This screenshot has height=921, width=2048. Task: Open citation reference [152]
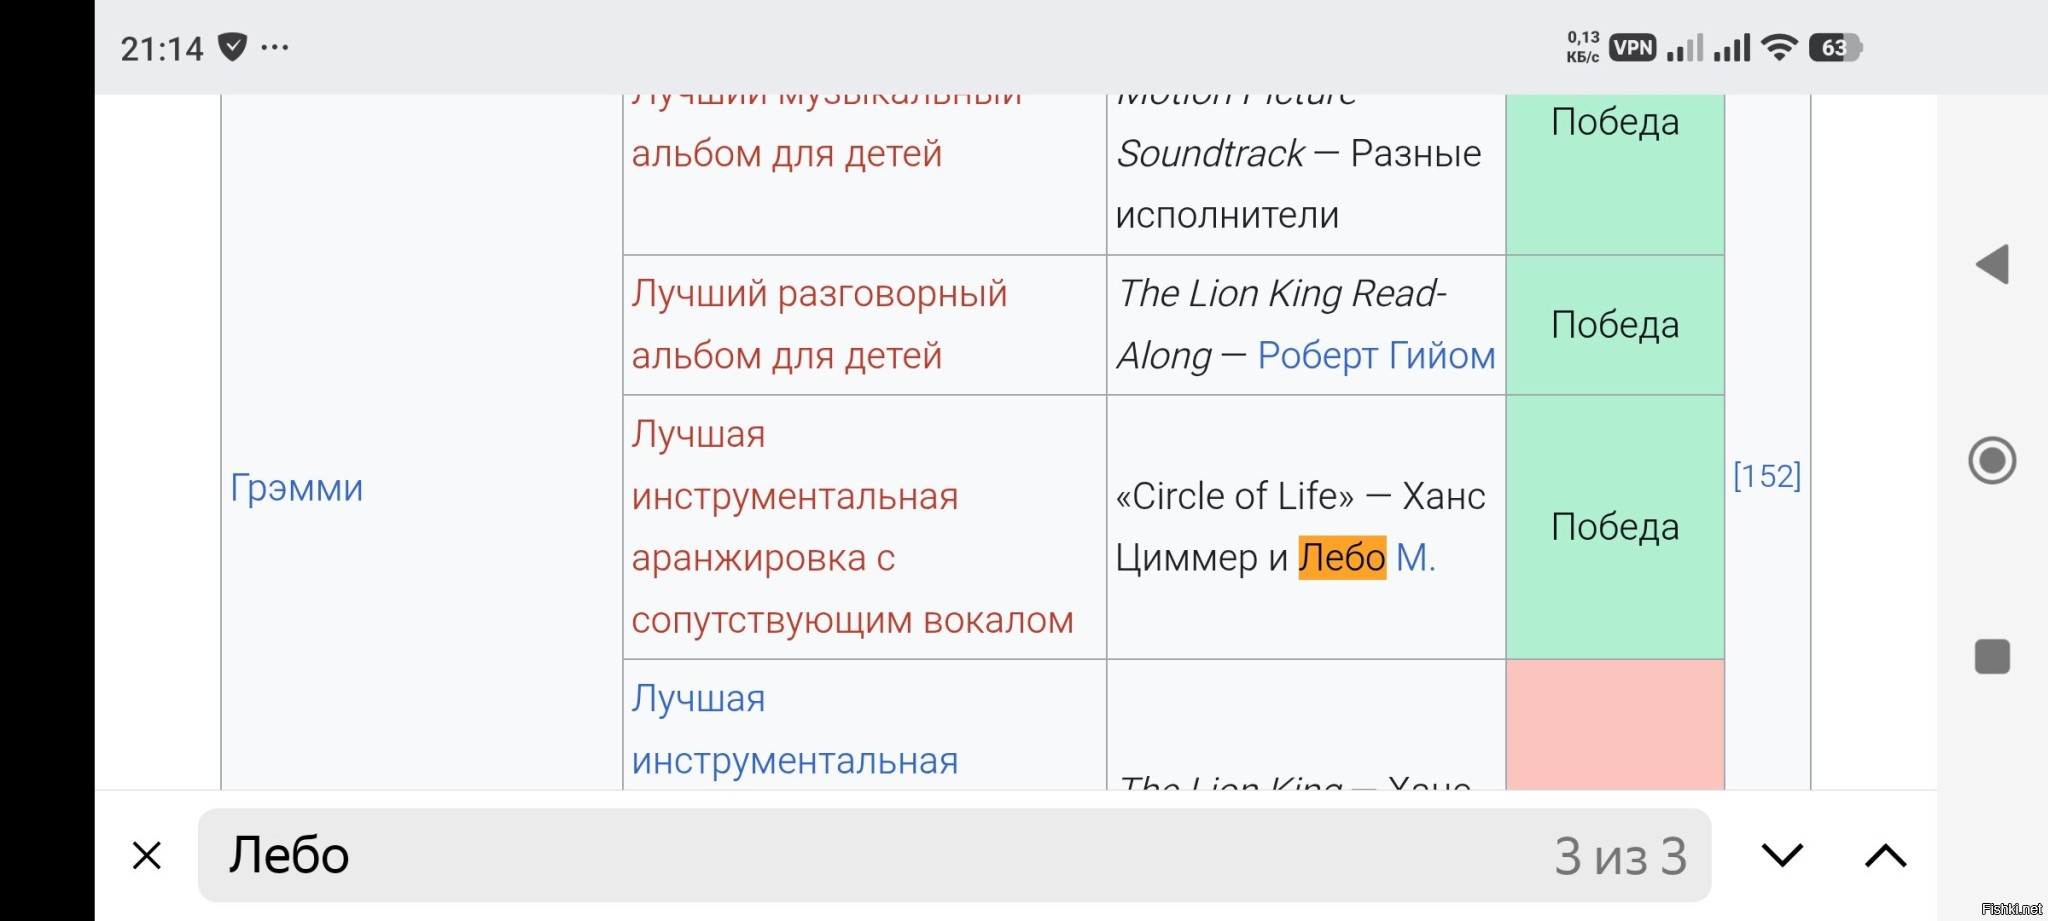click(1767, 476)
